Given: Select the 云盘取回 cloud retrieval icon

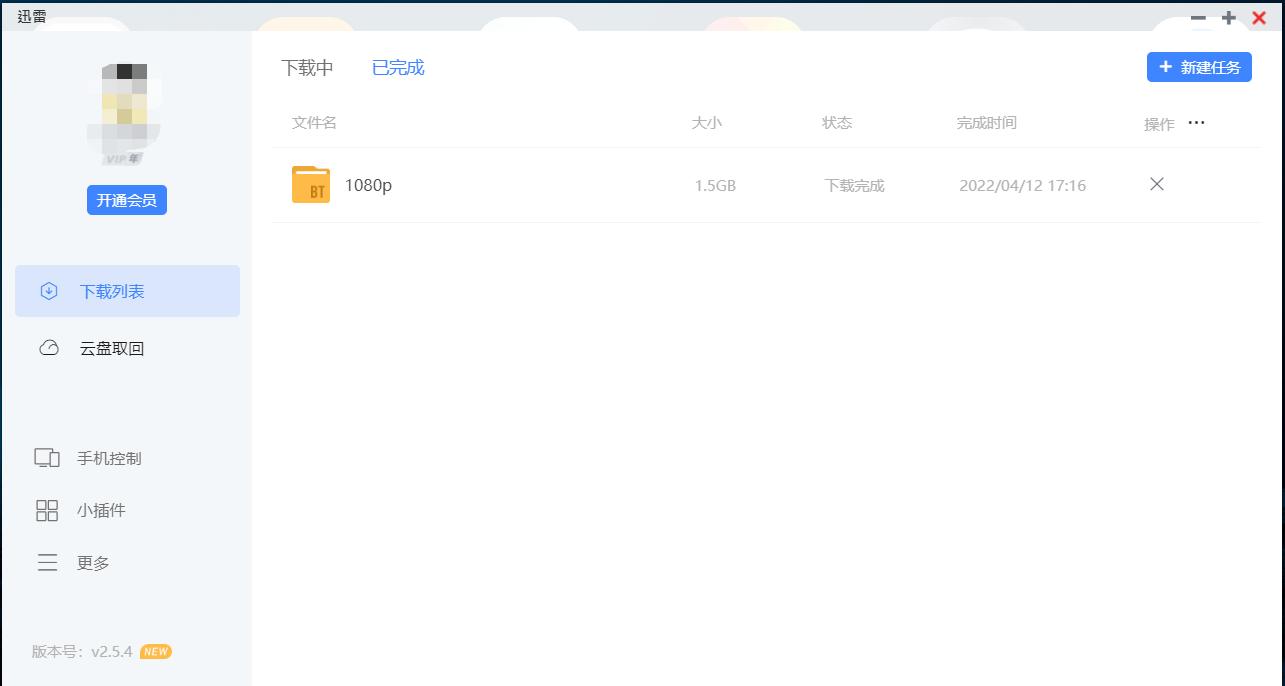Looking at the screenshot, I should (x=47, y=348).
